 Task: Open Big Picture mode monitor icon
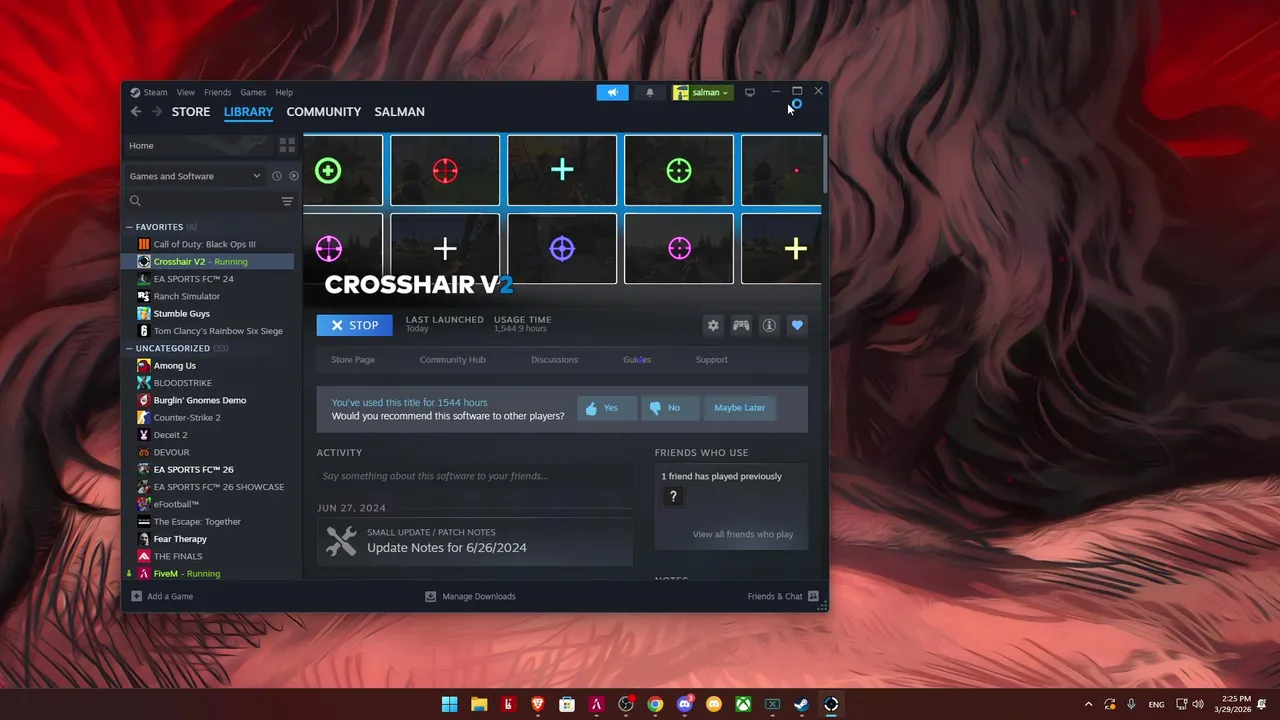click(750, 92)
